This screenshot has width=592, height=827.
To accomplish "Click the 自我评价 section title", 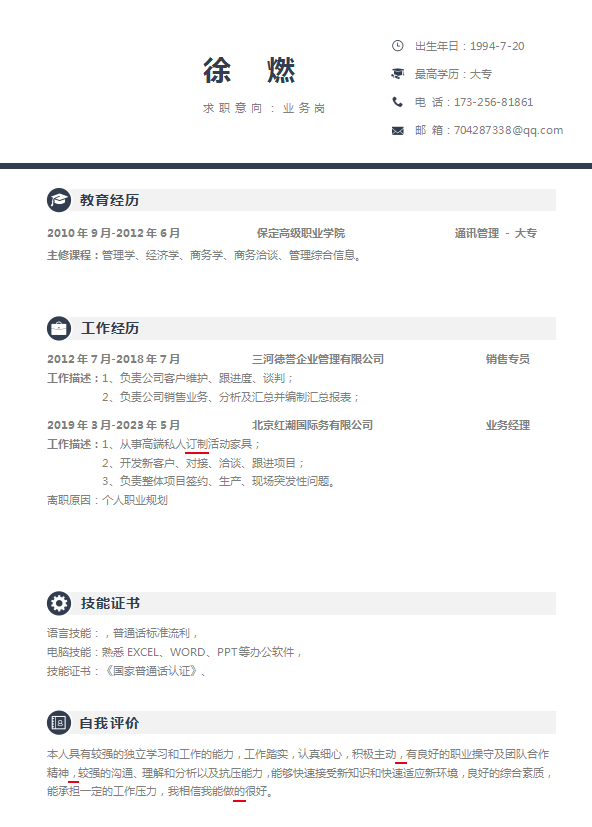I will (110, 723).
